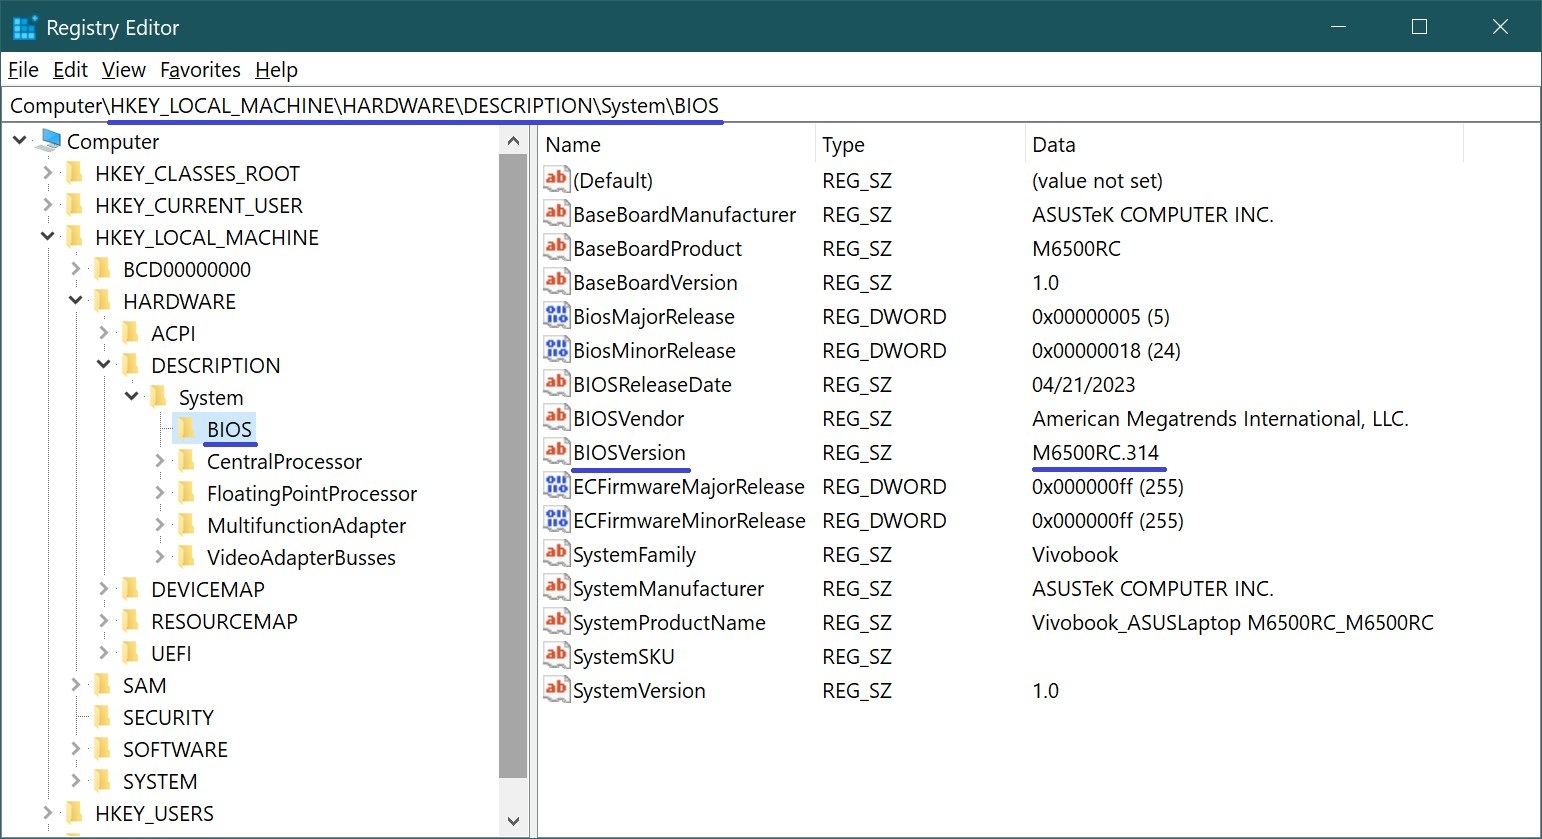Collapse the HKEY_LOCAL_MACHINE branch
This screenshot has height=839, width=1542.
tap(47, 237)
